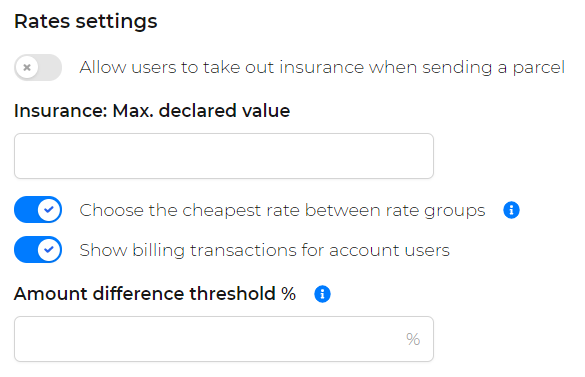Click the Insurance max declared value field
The width and height of the screenshot is (585, 377).
pyautogui.click(x=224, y=156)
